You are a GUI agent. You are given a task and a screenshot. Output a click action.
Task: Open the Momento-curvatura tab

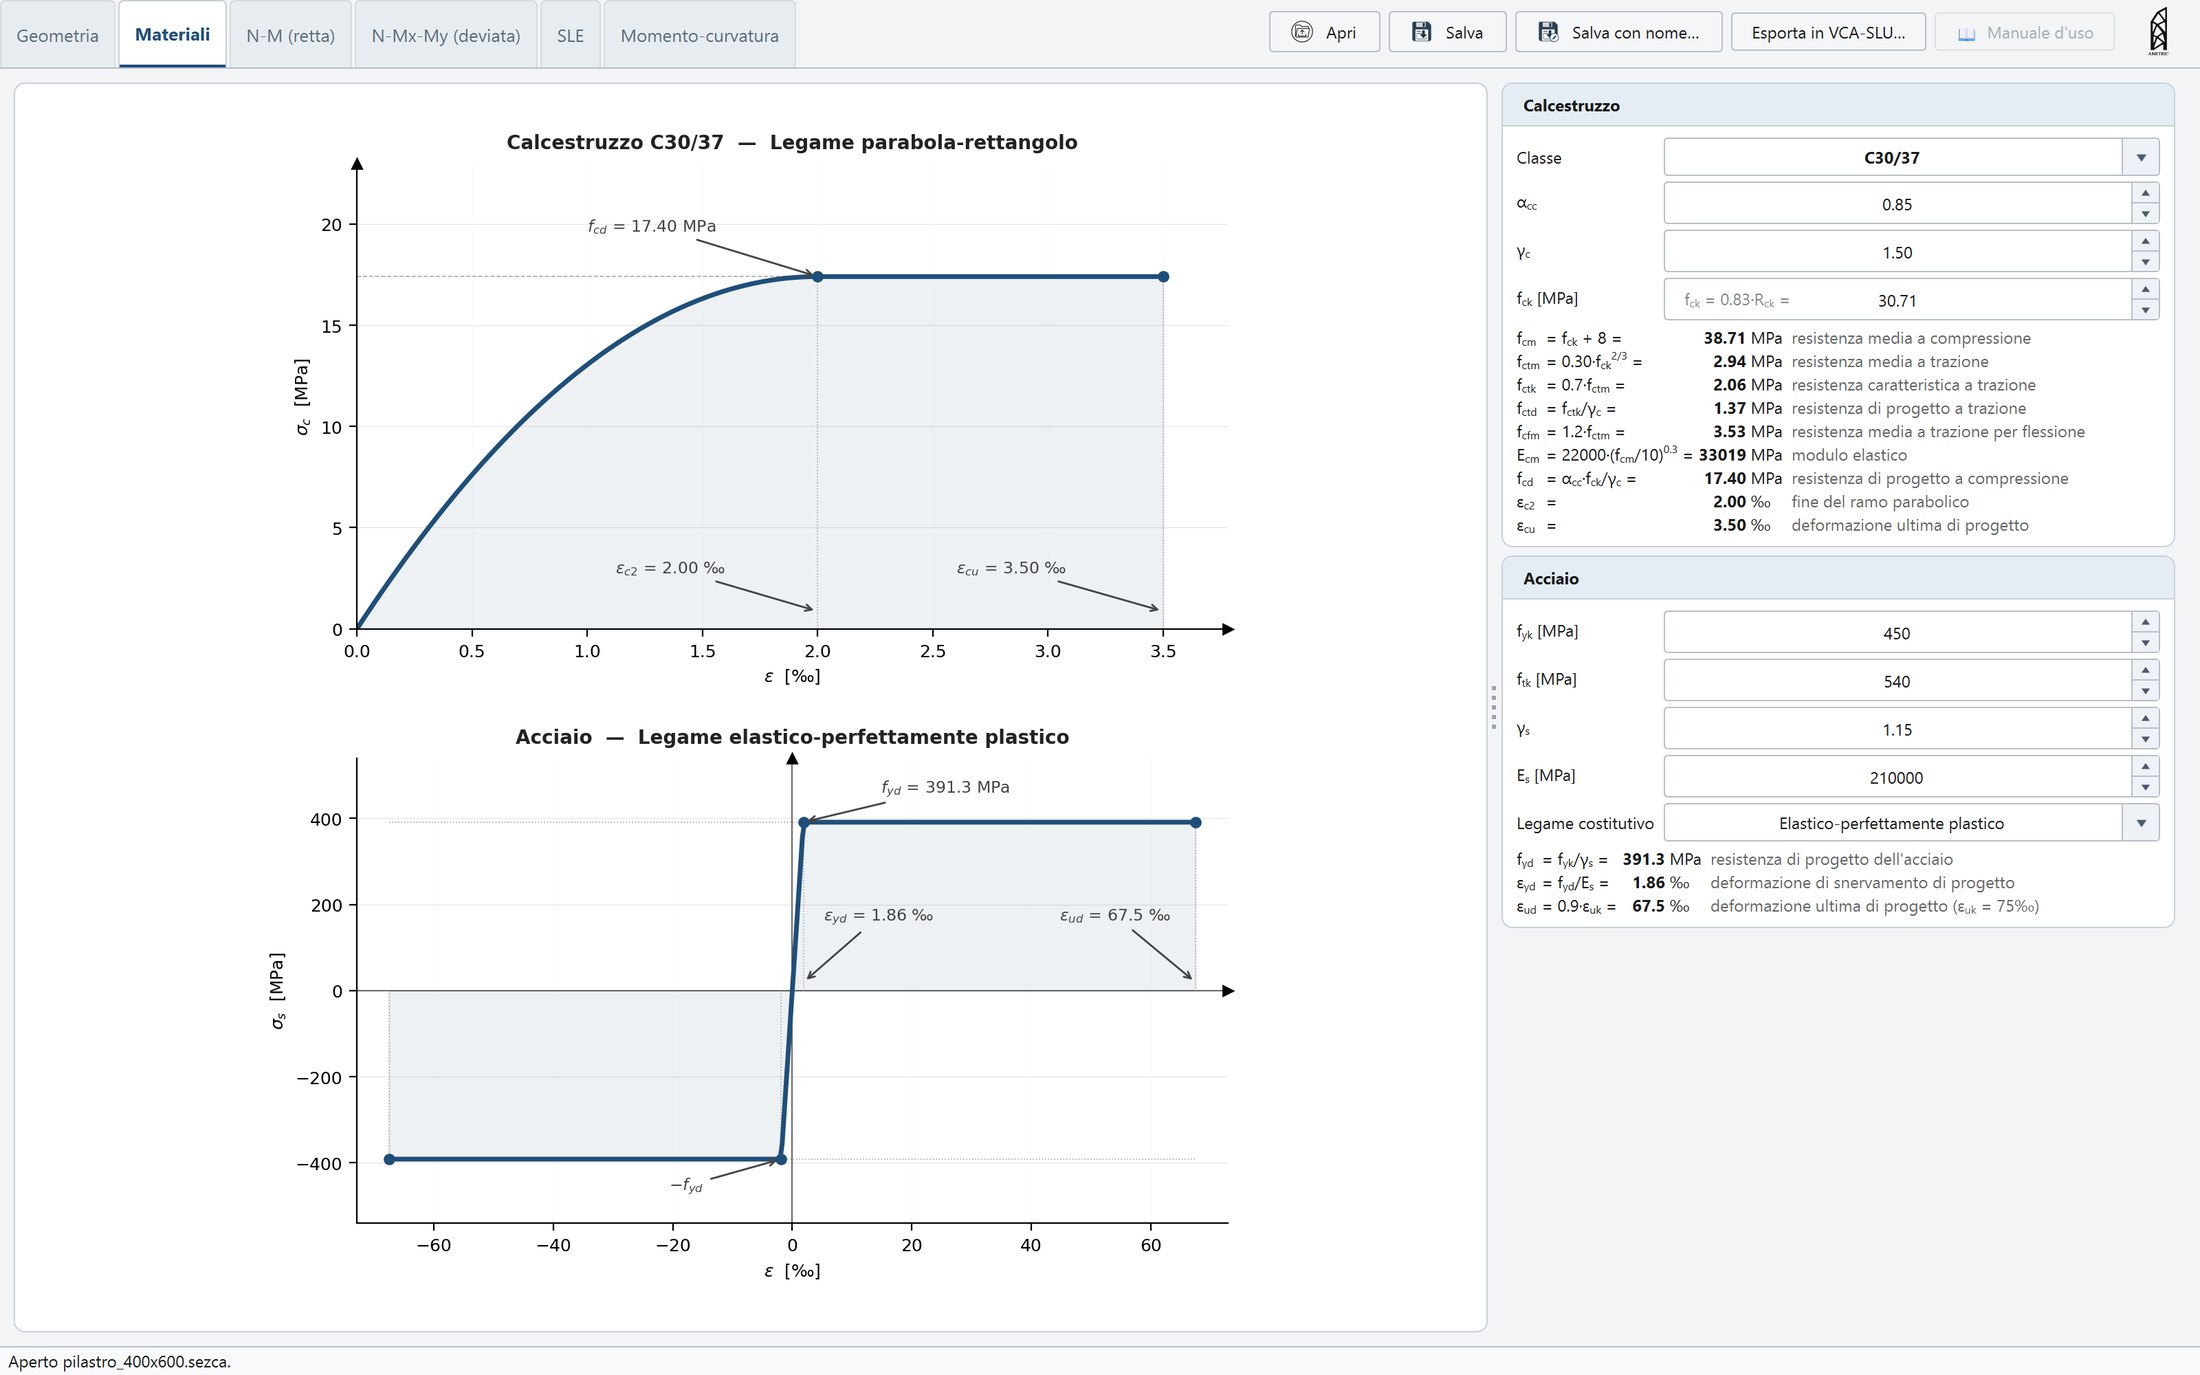pyautogui.click(x=699, y=35)
